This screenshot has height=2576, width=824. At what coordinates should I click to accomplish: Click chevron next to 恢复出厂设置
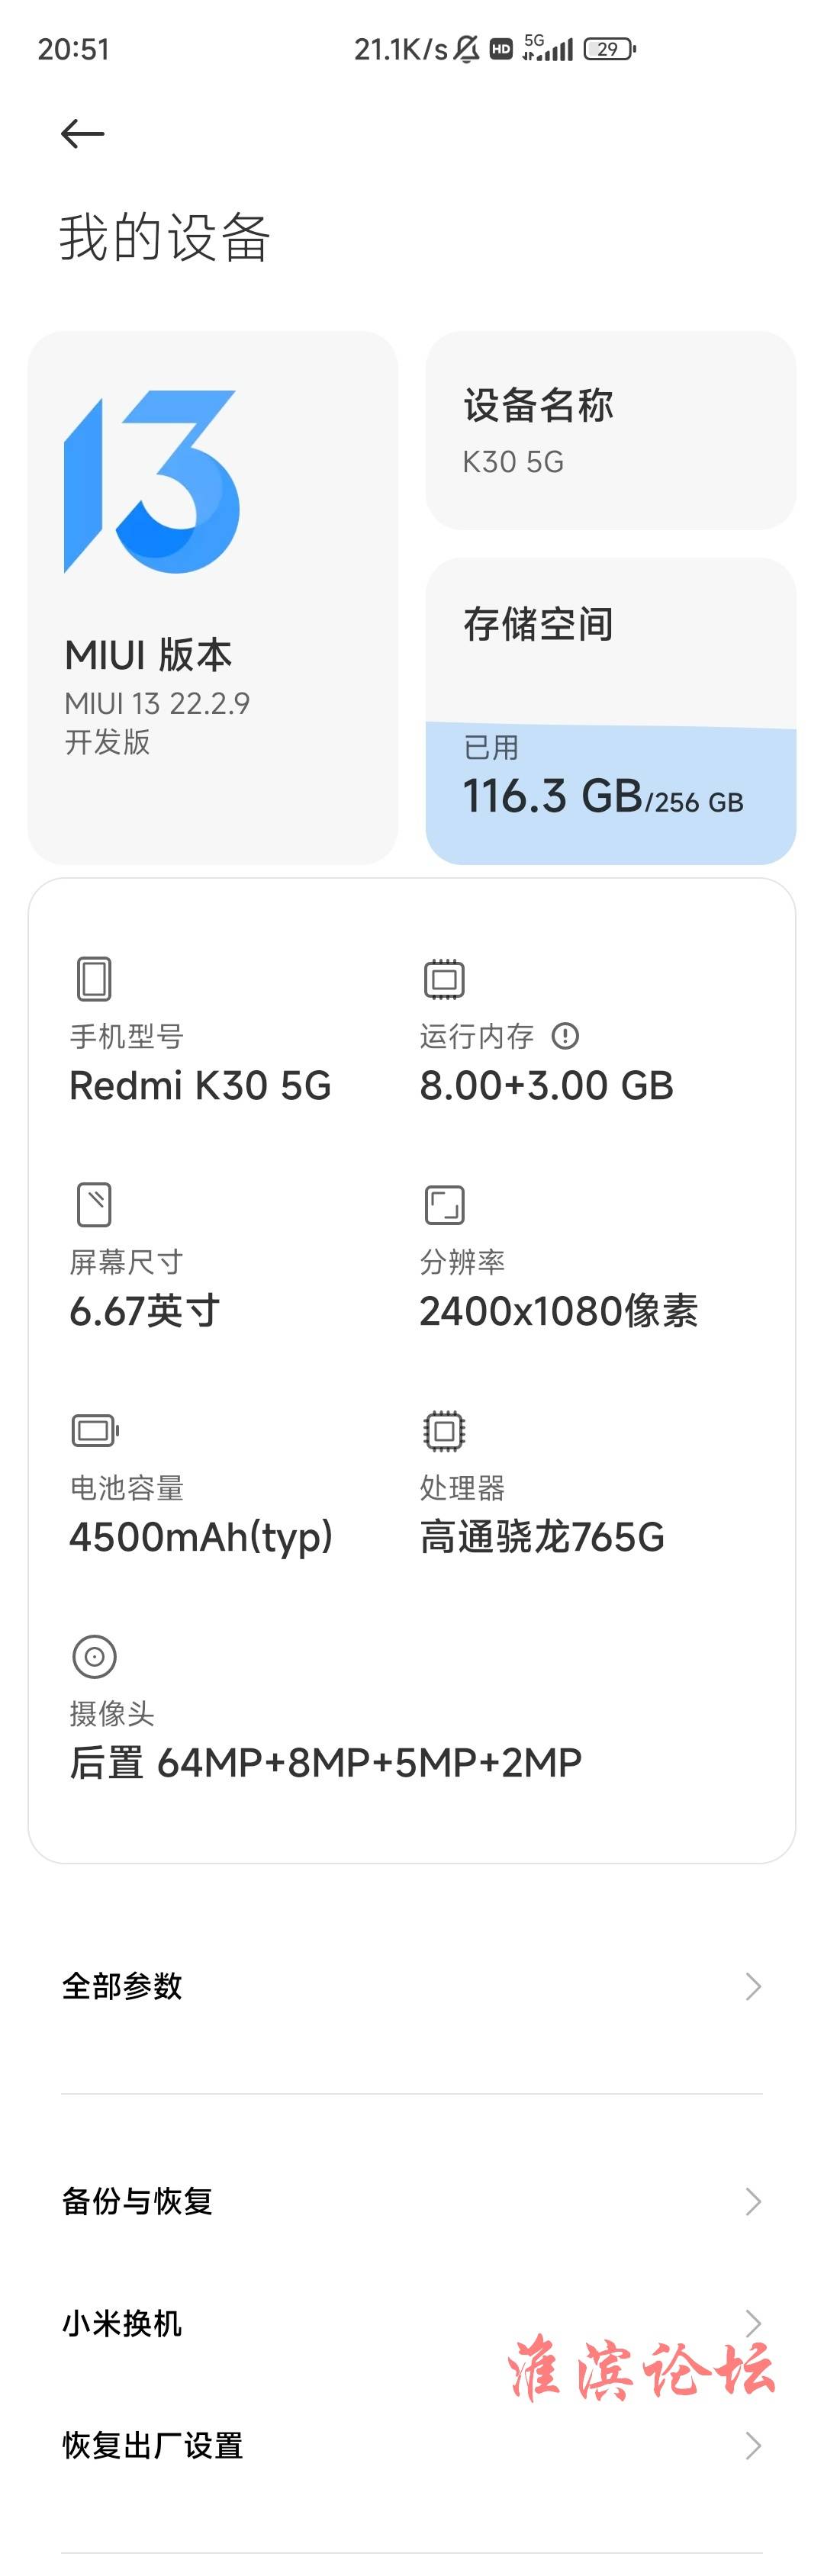[x=754, y=2445]
